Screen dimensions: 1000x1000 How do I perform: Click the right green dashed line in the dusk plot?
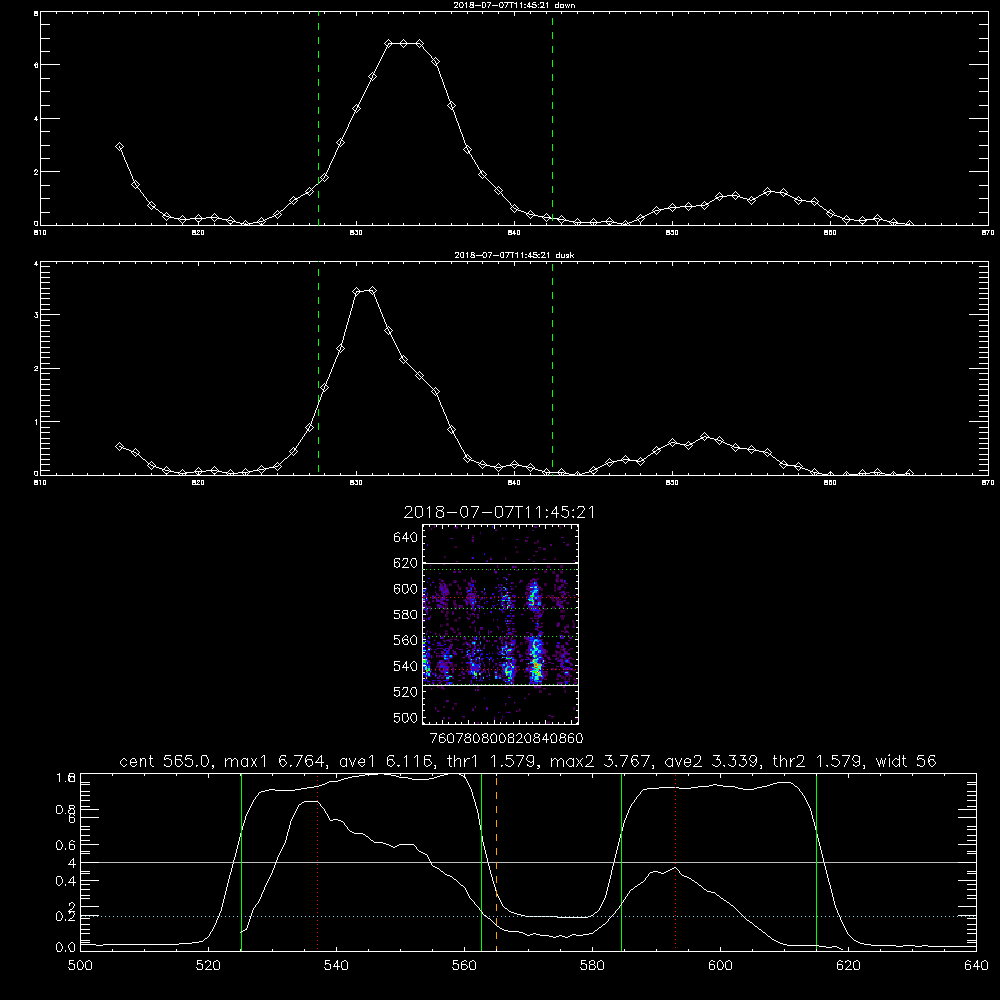552,369
